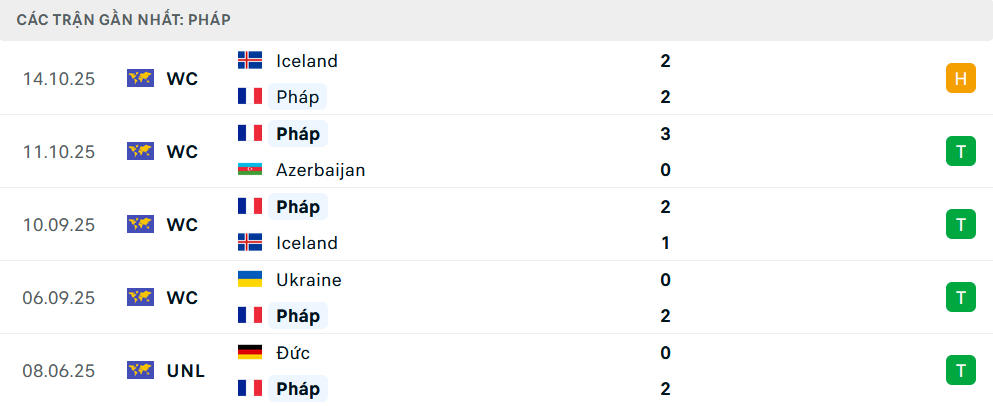Viewport: 993px width, 406px height.
Task: Click the WC label for the 06.09.25 match
Action: [x=182, y=298]
